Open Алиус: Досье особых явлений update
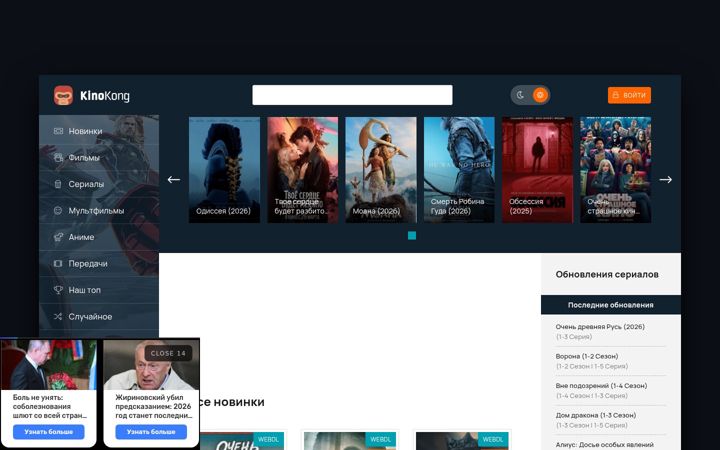The image size is (720, 450). click(x=604, y=444)
